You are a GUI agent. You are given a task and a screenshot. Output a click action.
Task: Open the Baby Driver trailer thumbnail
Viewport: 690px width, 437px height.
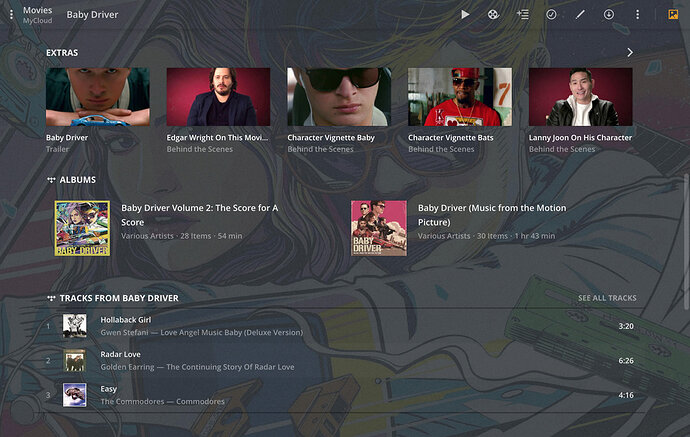point(98,97)
